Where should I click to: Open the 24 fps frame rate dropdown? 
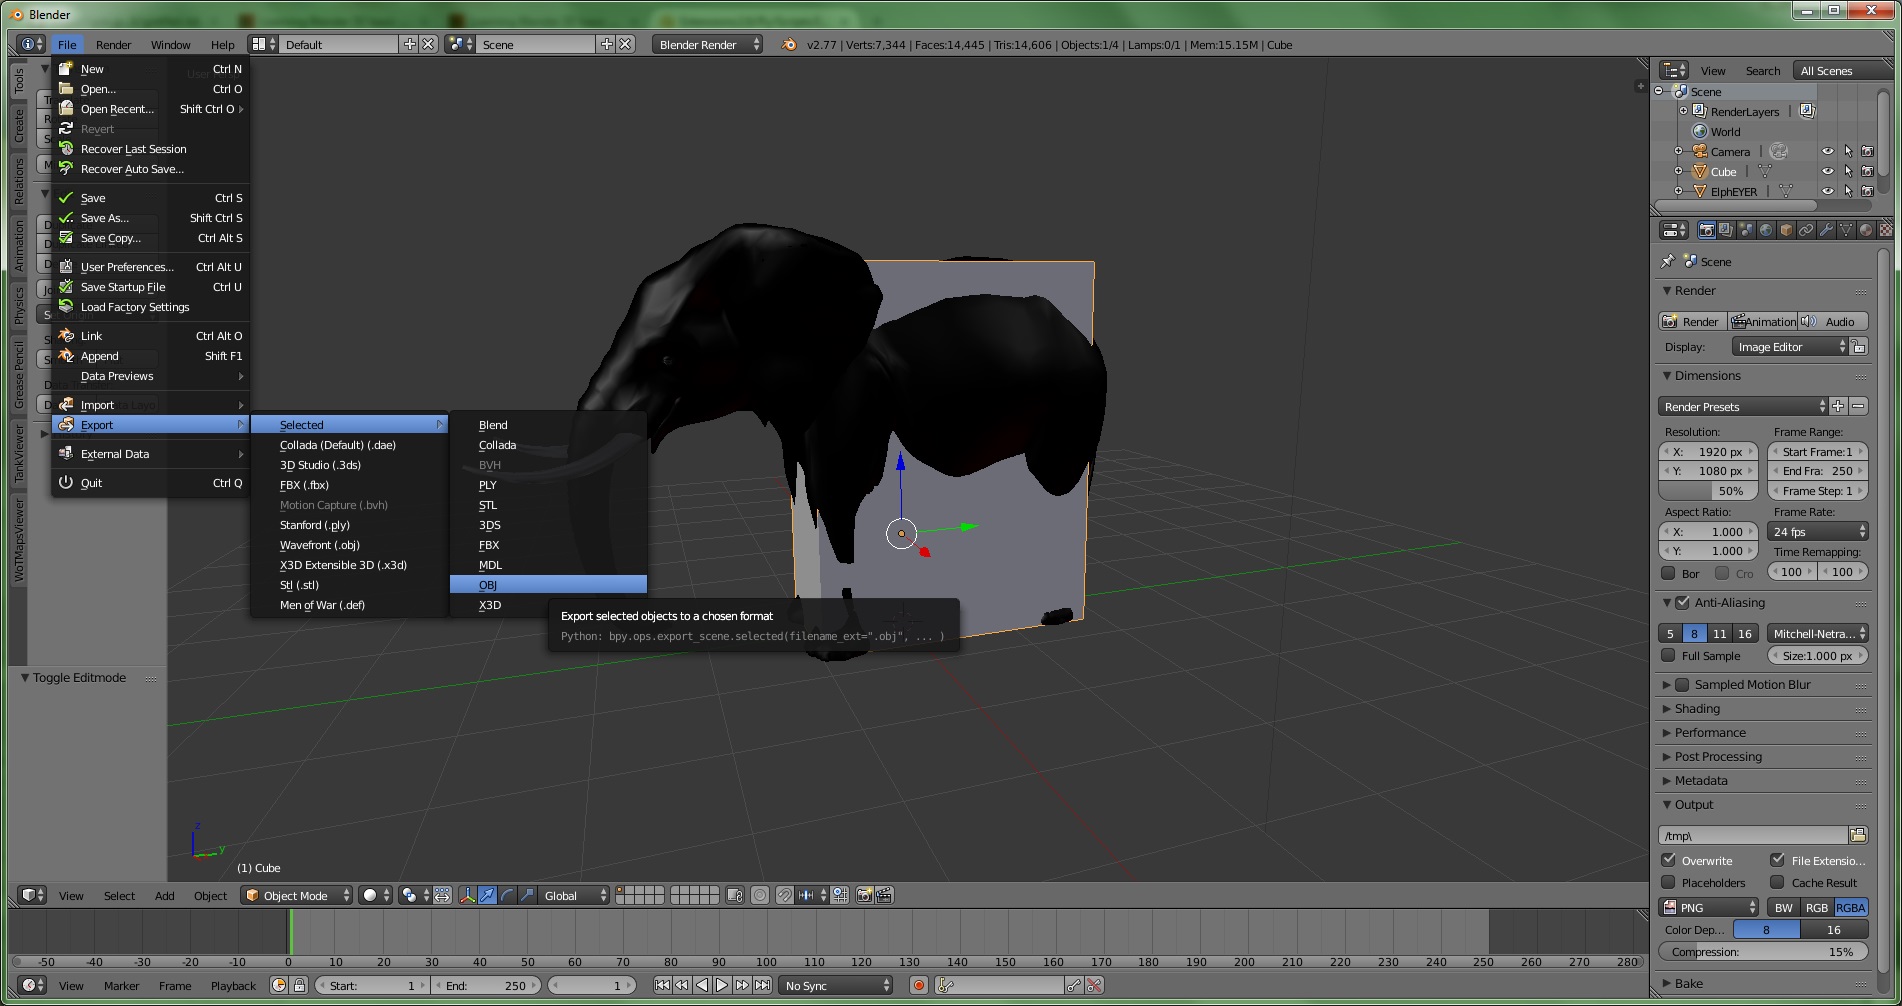pos(1818,531)
